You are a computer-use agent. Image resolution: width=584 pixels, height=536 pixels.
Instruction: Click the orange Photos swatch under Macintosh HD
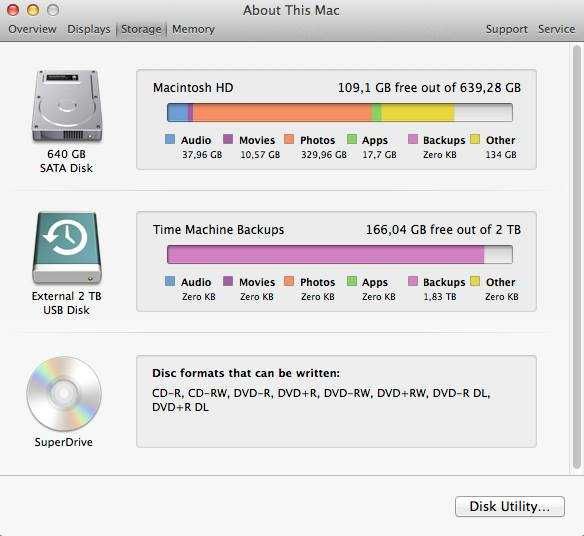click(289, 139)
